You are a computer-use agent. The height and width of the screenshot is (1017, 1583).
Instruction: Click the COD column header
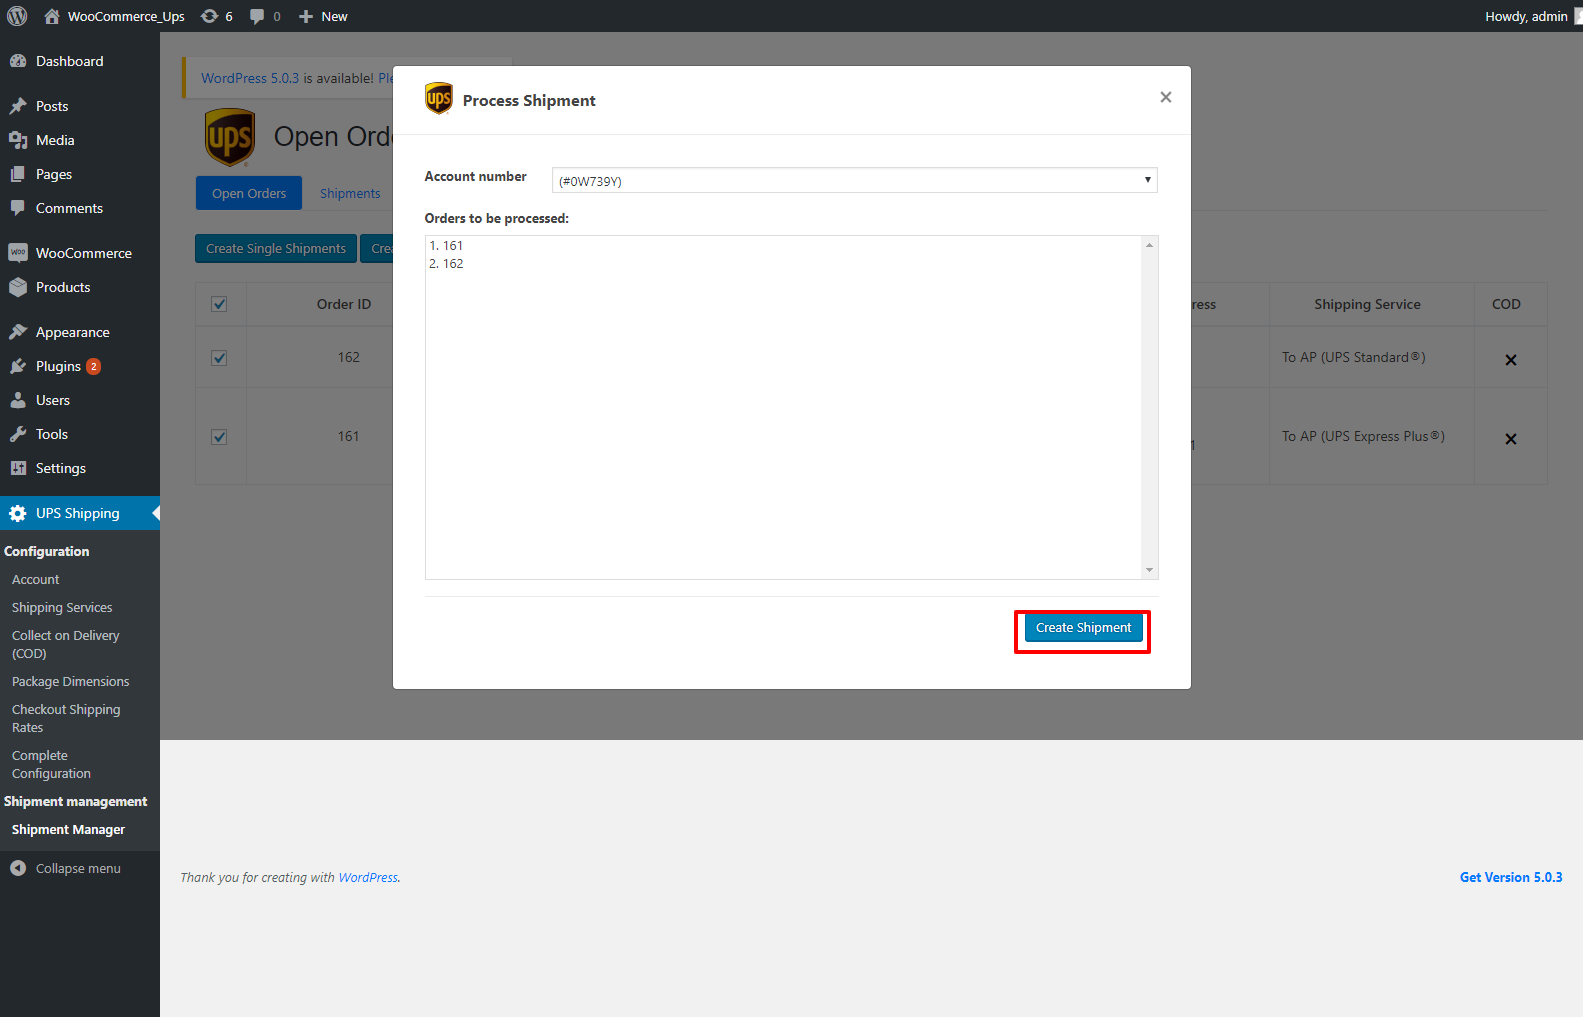point(1506,304)
